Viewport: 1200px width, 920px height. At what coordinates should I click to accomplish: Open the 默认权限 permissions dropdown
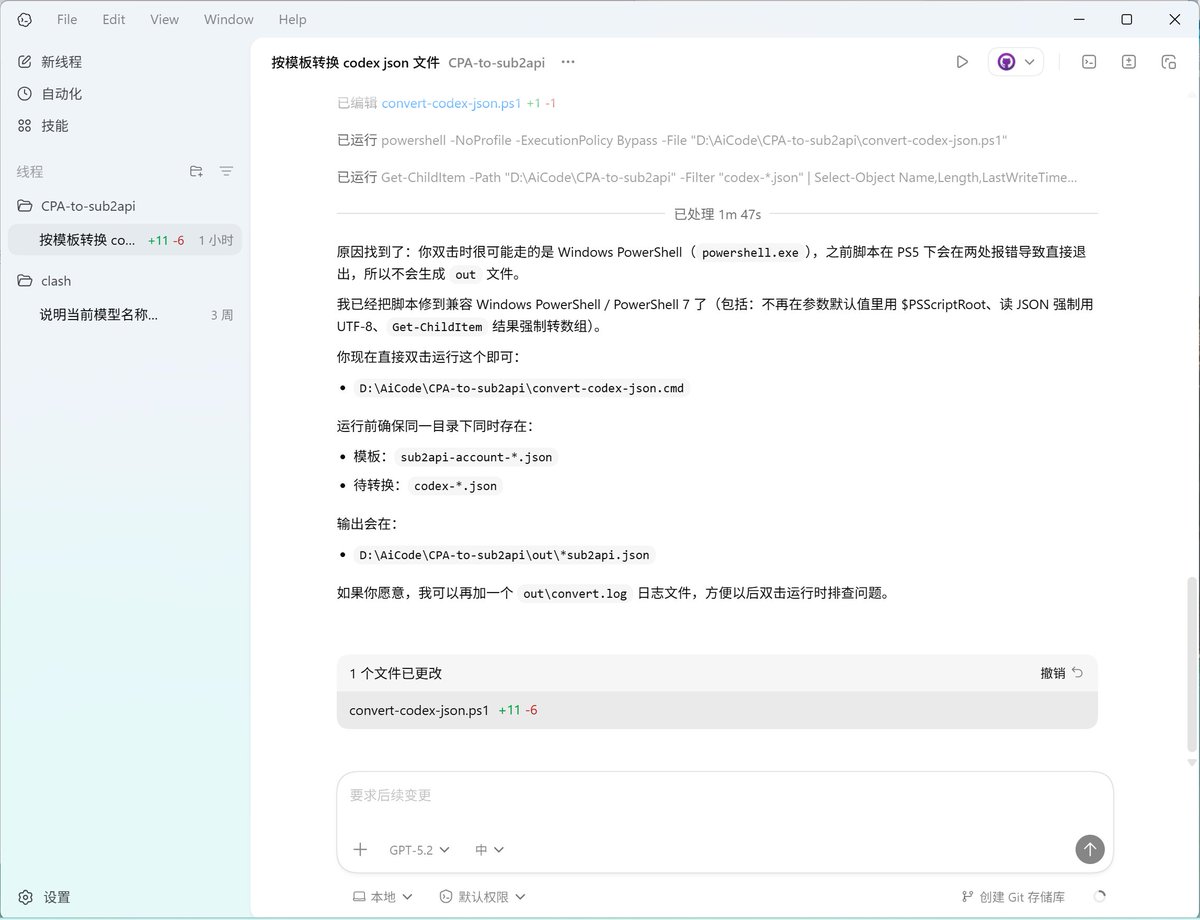483,897
